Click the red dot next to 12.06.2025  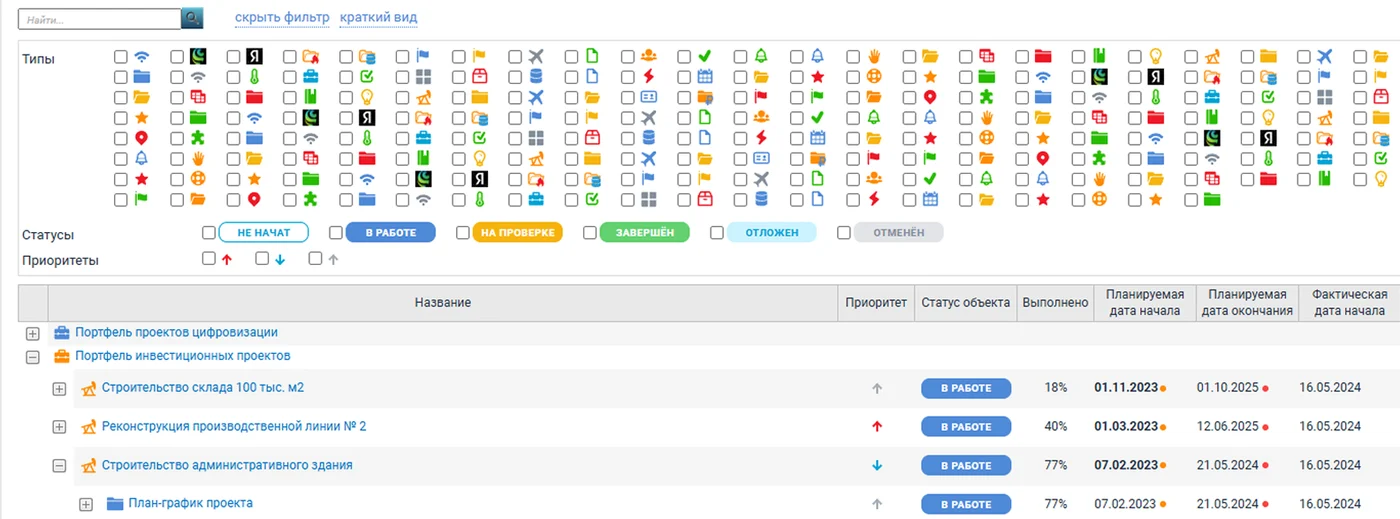click(1265, 427)
